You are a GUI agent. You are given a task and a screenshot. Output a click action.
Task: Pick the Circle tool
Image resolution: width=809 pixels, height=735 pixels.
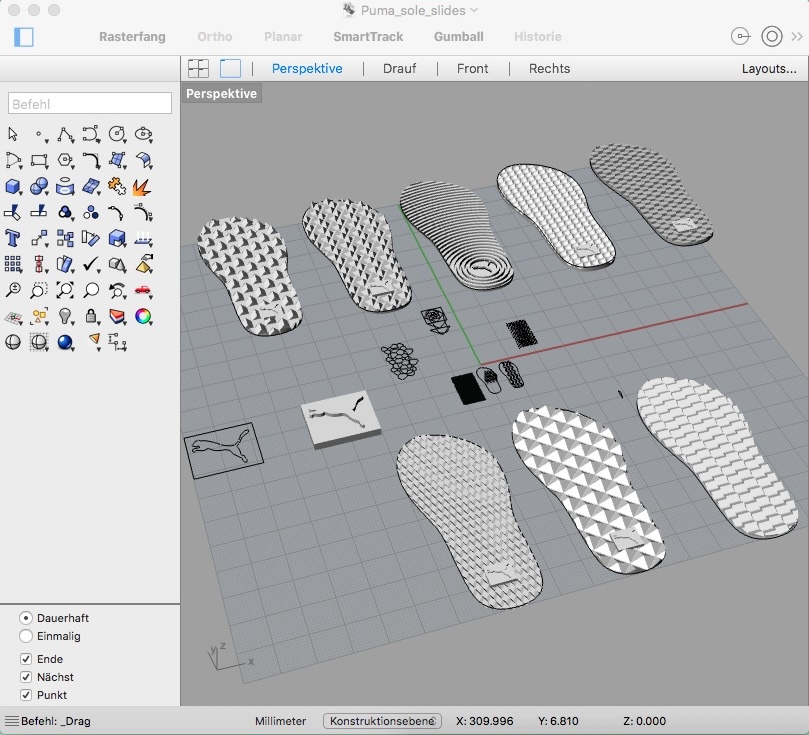(117, 135)
